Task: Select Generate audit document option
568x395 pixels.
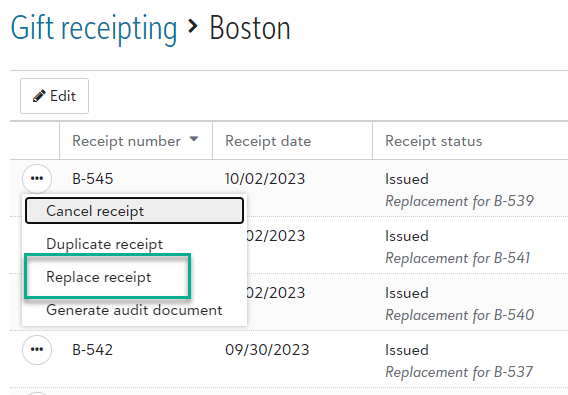Action: tap(134, 310)
